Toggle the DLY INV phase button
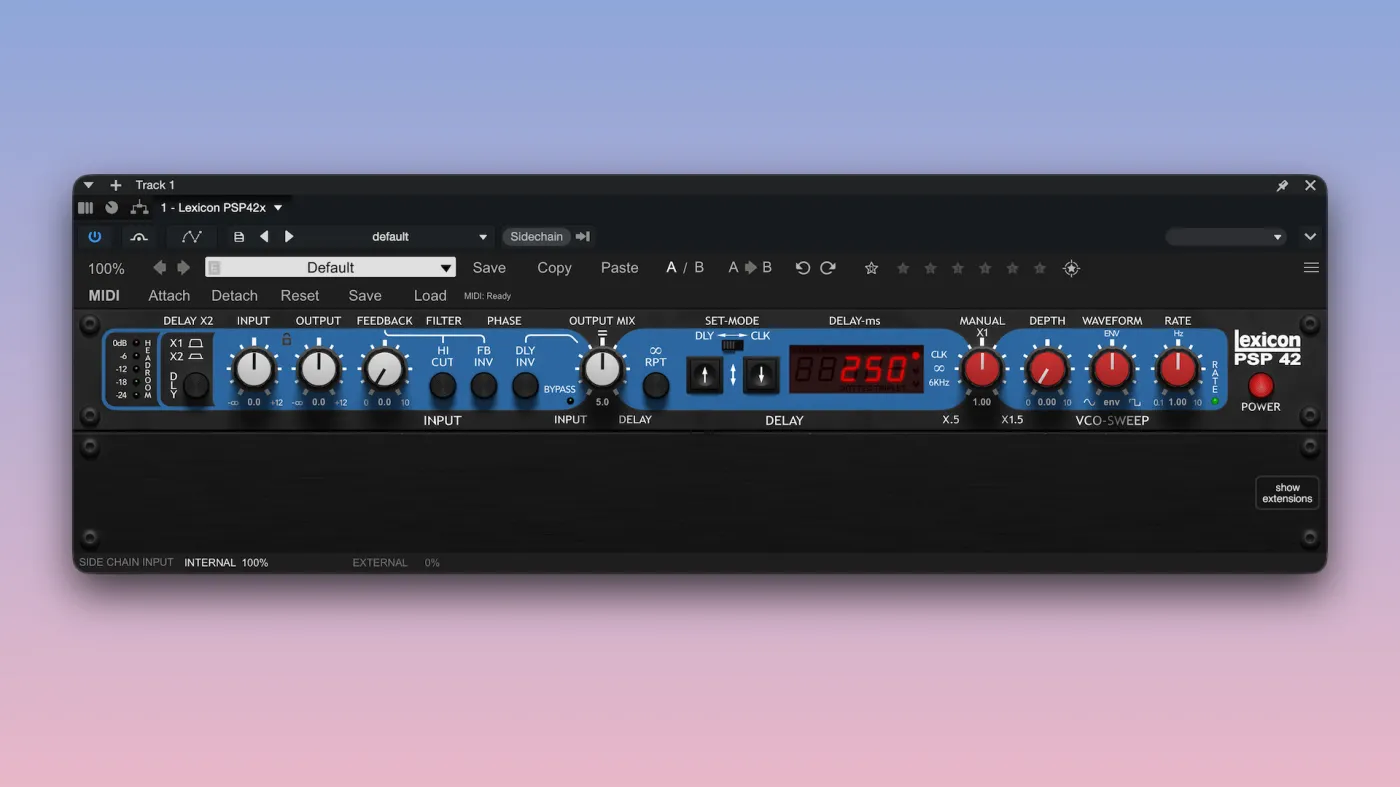Image resolution: width=1400 pixels, height=787 pixels. [x=525, y=385]
